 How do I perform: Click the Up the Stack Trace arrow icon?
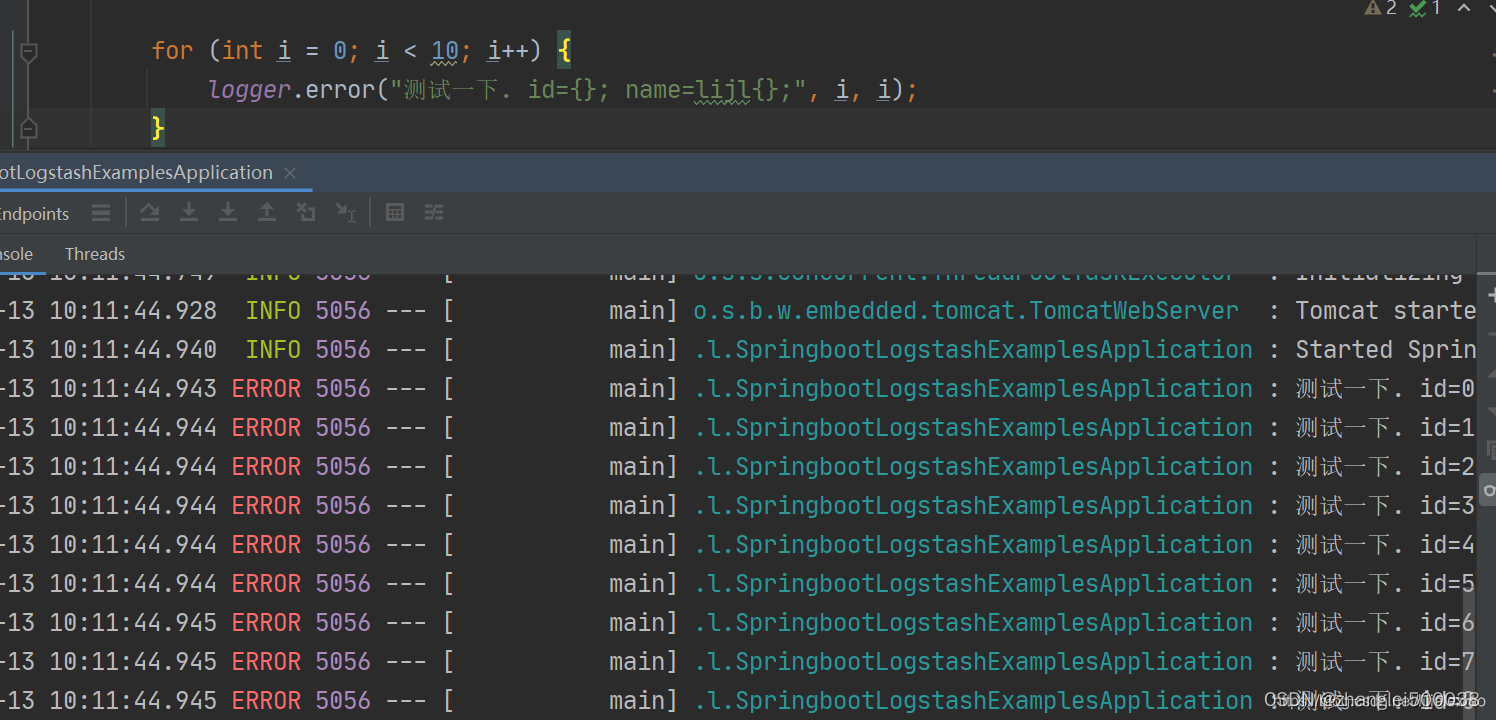pos(265,212)
